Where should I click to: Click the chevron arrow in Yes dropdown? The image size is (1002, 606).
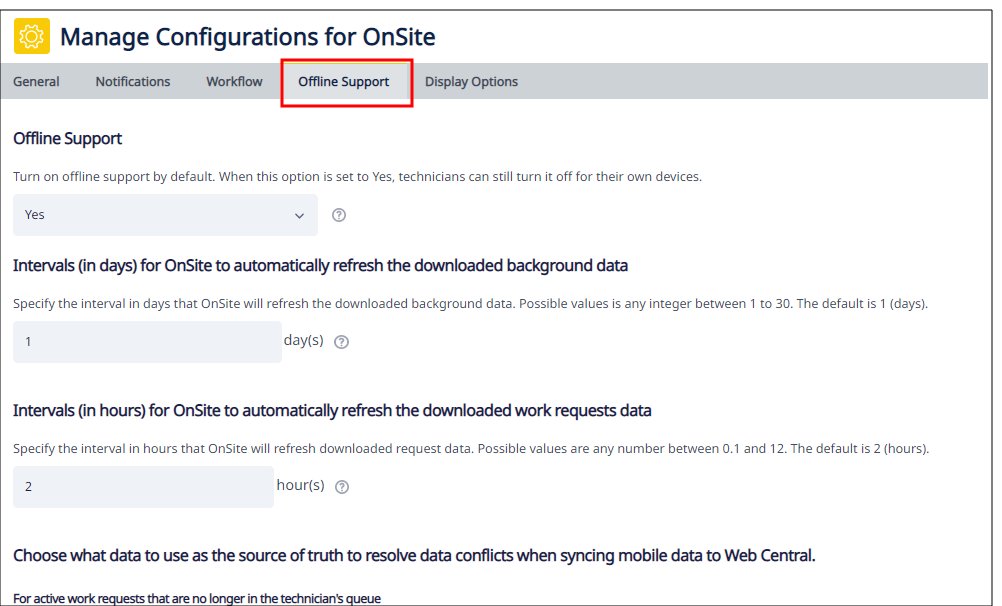click(x=299, y=215)
